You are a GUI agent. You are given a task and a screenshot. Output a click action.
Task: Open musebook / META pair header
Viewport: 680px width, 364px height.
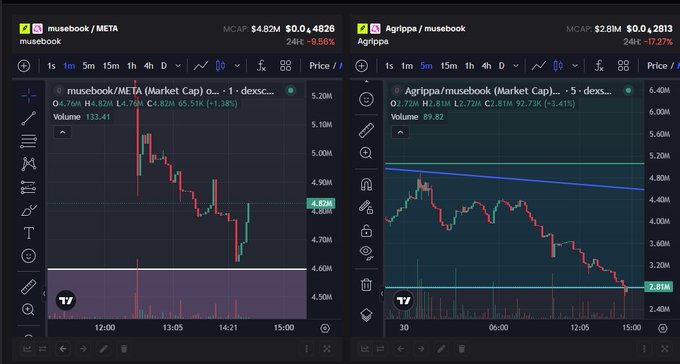point(82,29)
